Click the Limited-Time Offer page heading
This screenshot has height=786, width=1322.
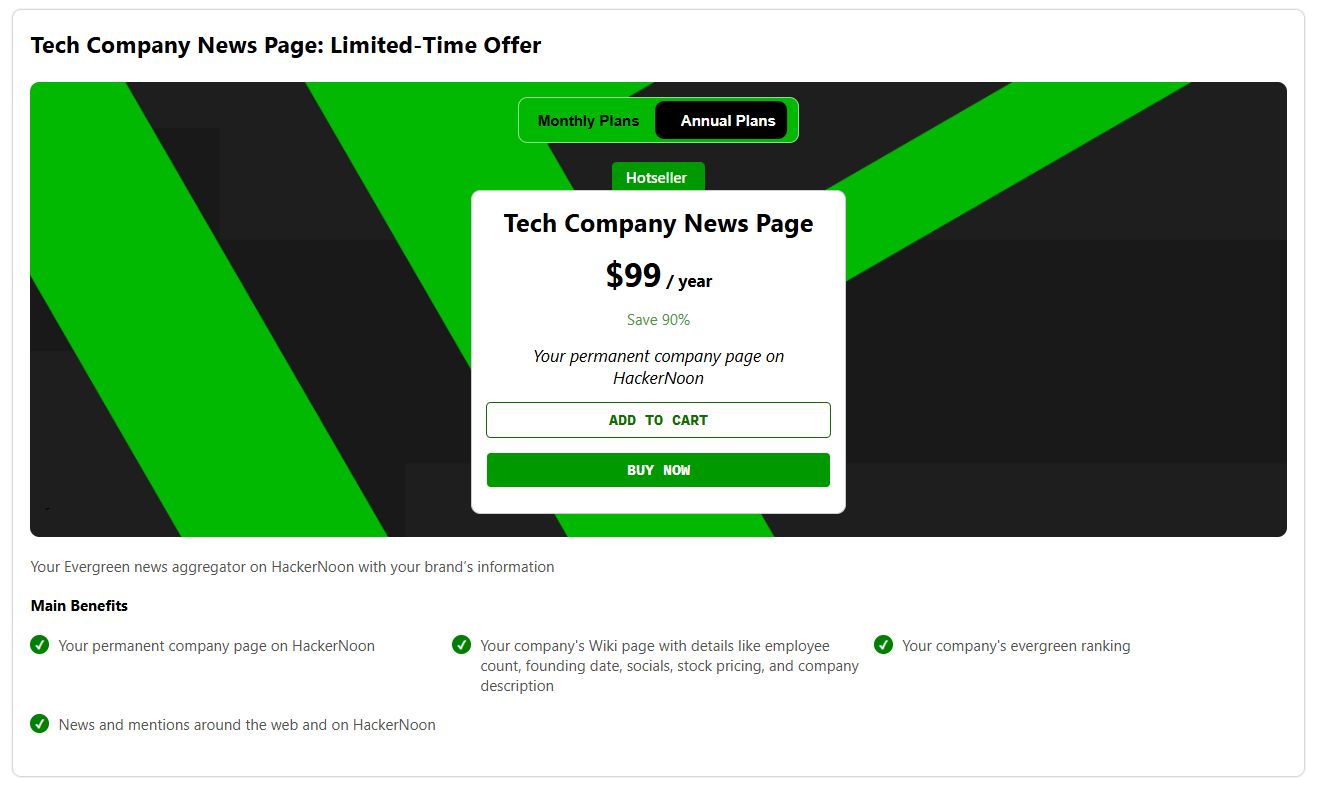click(x=286, y=45)
